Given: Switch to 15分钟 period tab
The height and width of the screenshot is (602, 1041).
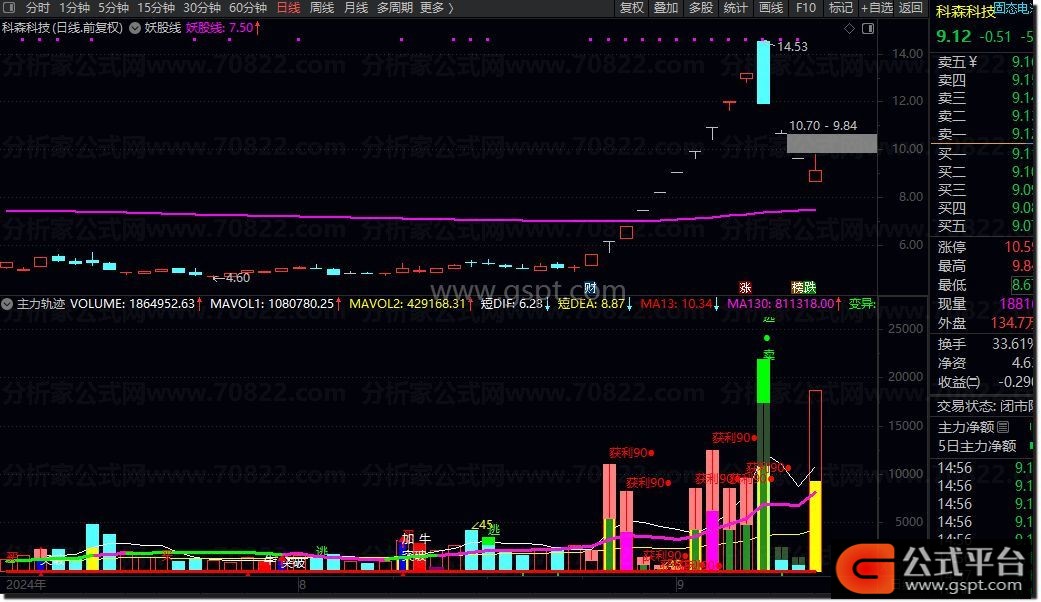Looking at the screenshot, I should (156, 8).
